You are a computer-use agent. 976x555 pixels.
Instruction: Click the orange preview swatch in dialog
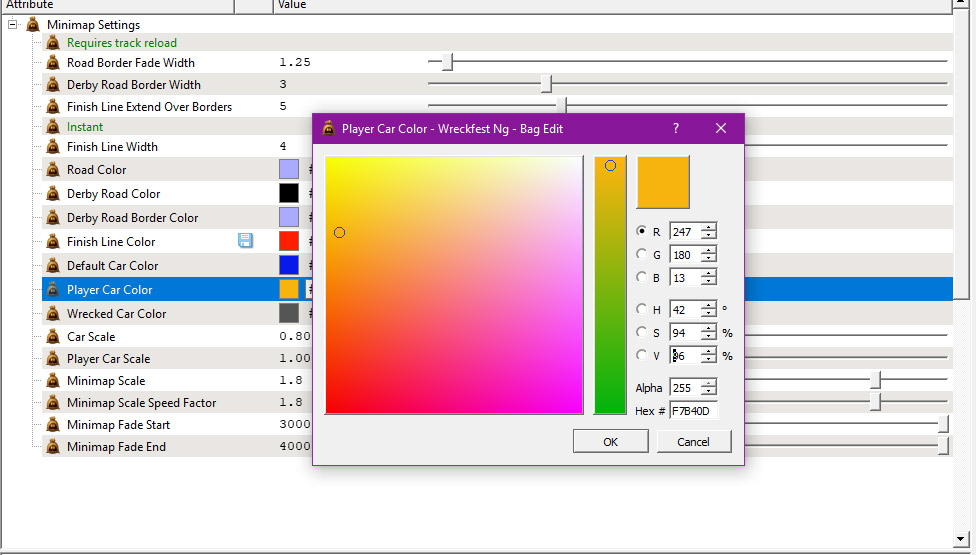pos(663,182)
